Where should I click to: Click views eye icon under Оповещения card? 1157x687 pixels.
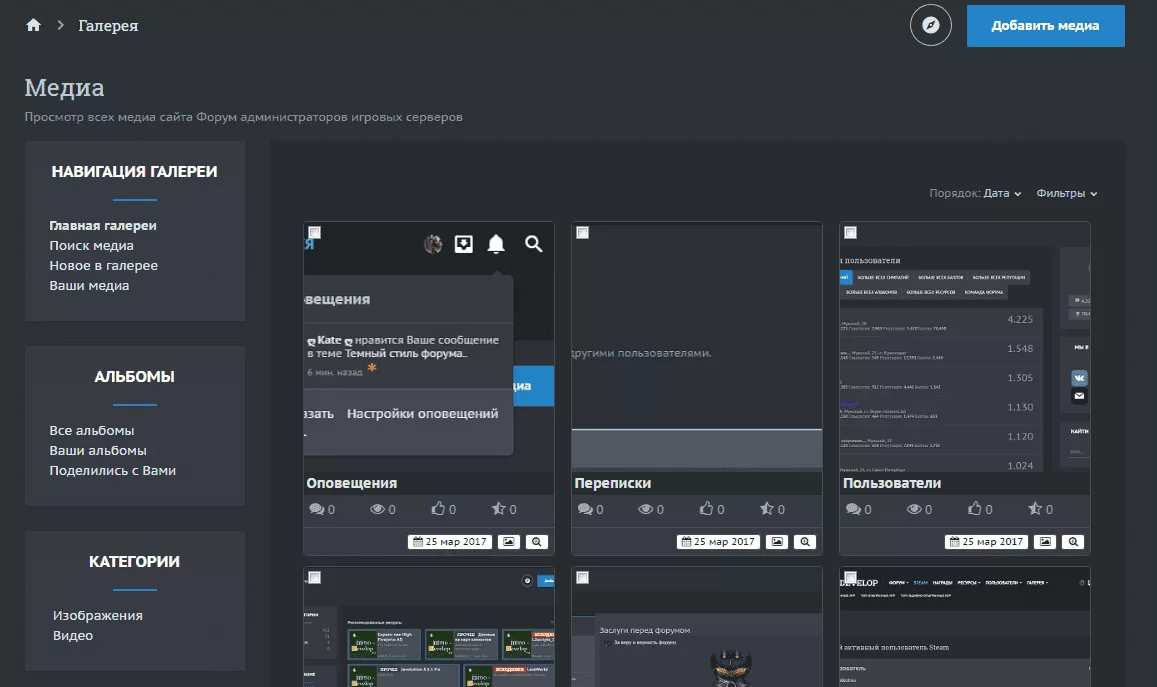tap(377, 509)
